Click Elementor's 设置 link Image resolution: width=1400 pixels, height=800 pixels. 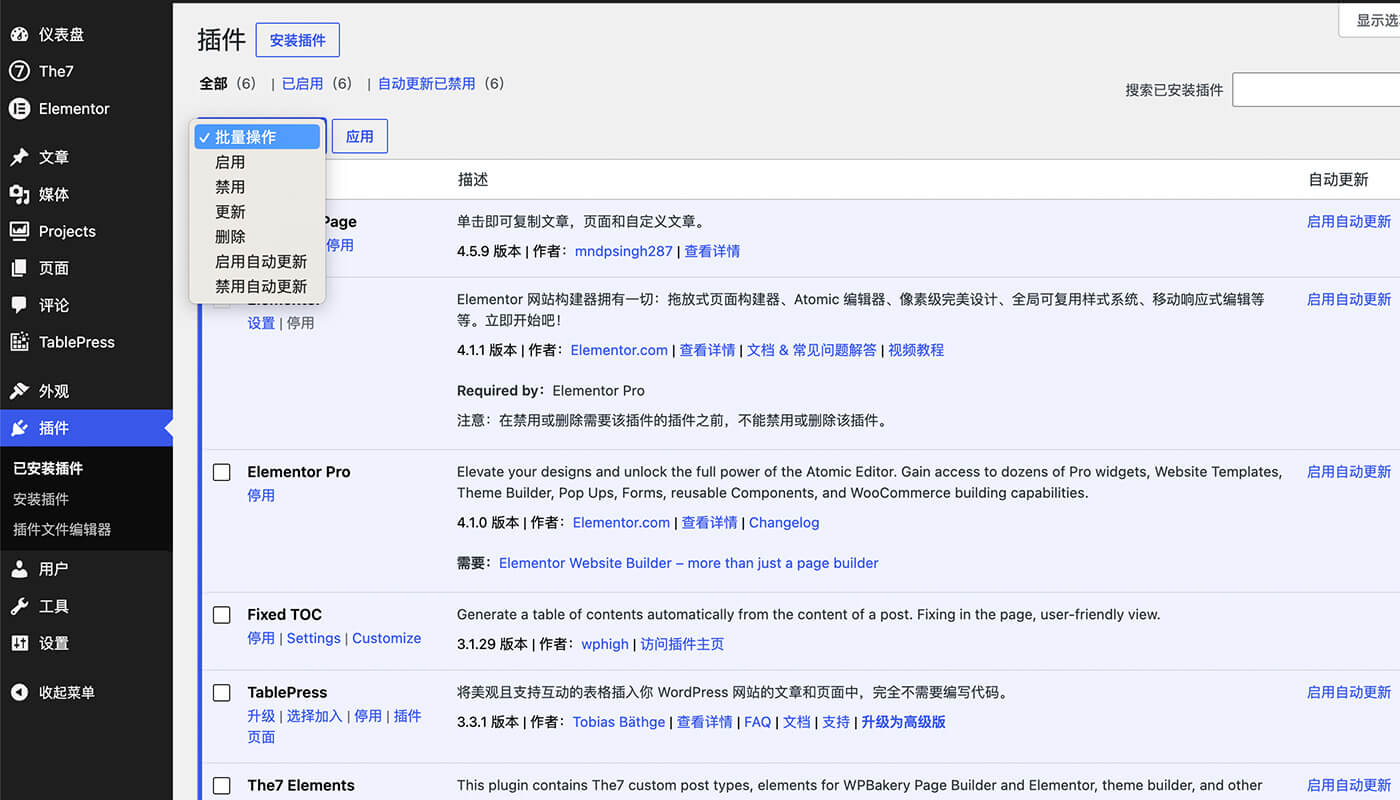pos(261,324)
